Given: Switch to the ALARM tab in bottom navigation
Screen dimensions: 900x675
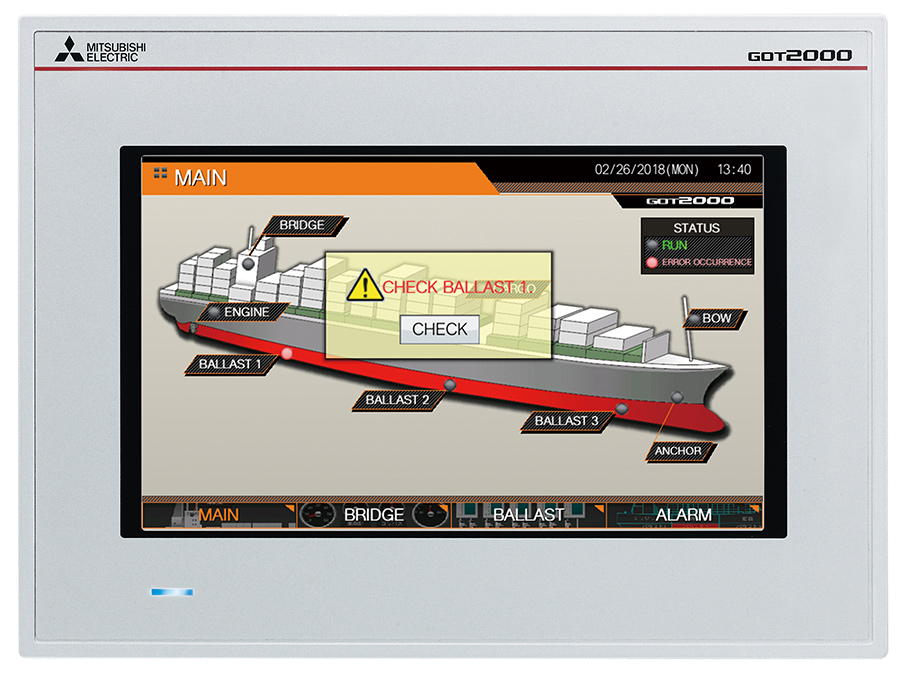Looking at the screenshot, I should [684, 515].
